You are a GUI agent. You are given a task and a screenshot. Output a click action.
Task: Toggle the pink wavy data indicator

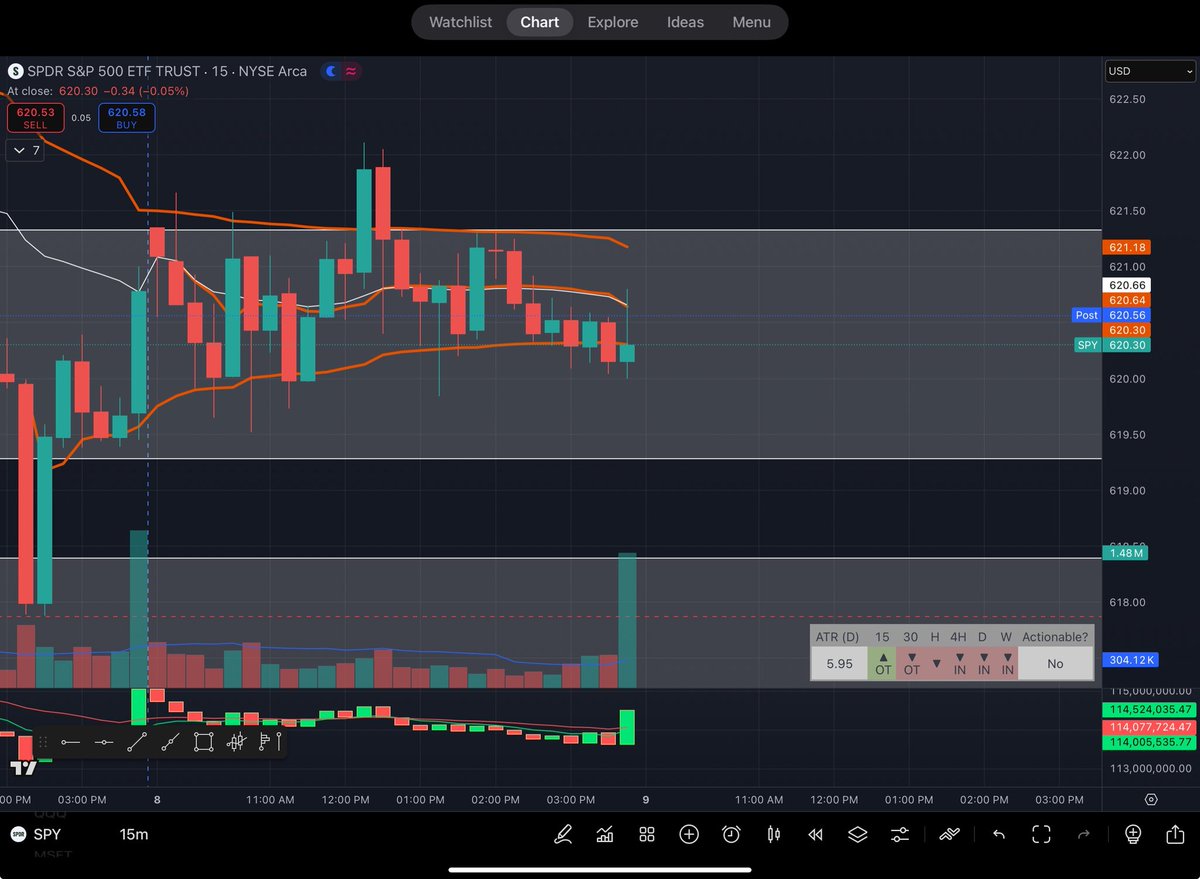(x=352, y=71)
